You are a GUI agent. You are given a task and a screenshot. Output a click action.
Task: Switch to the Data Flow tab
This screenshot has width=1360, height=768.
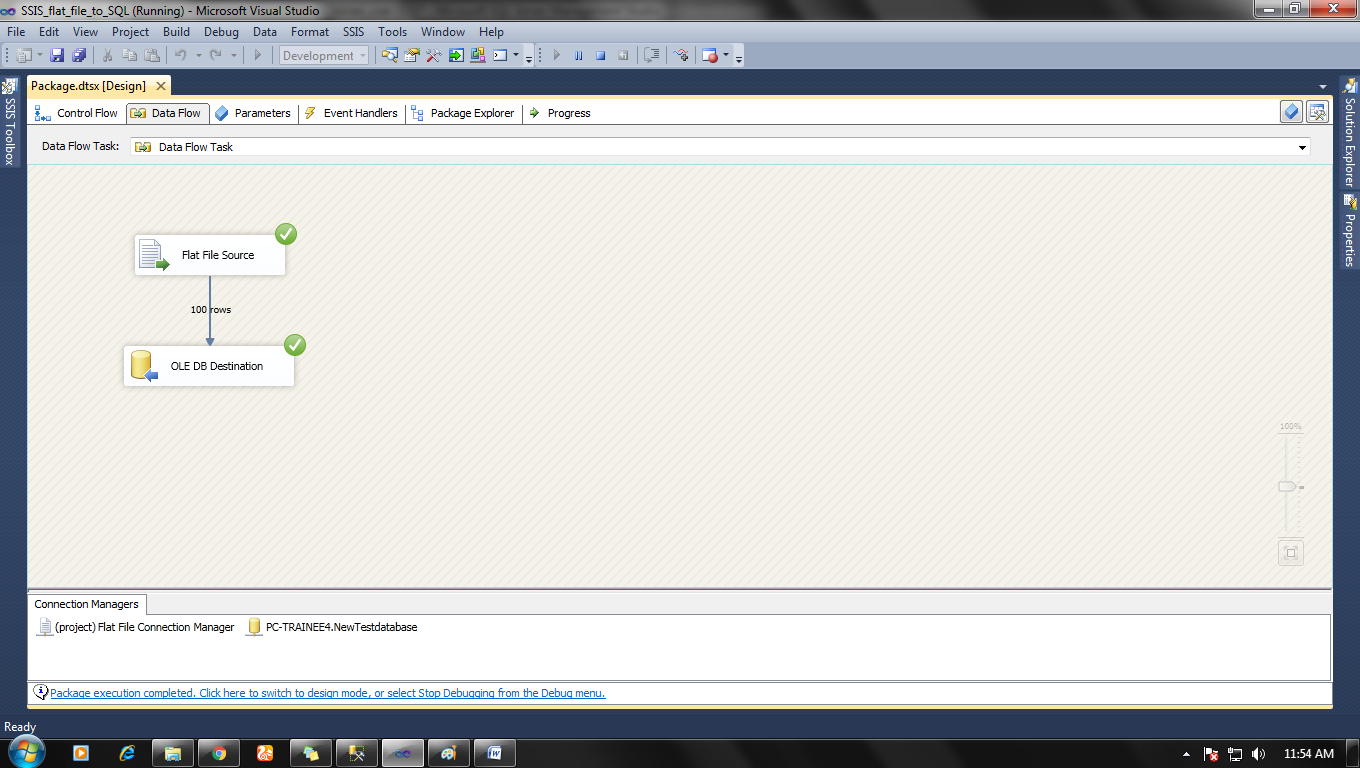pos(167,113)
